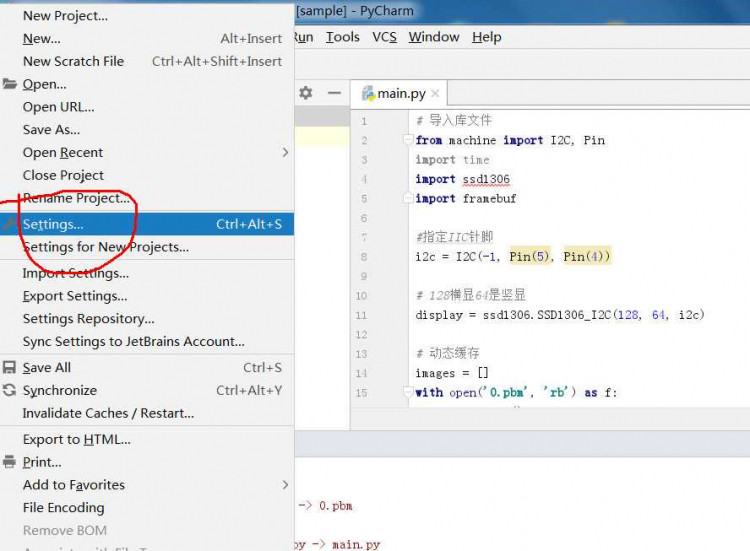The height and width of the screenshot is (551, 750).
Task: Choose New... menu entry
Action: pyautogui.click(x=147, y=38)
